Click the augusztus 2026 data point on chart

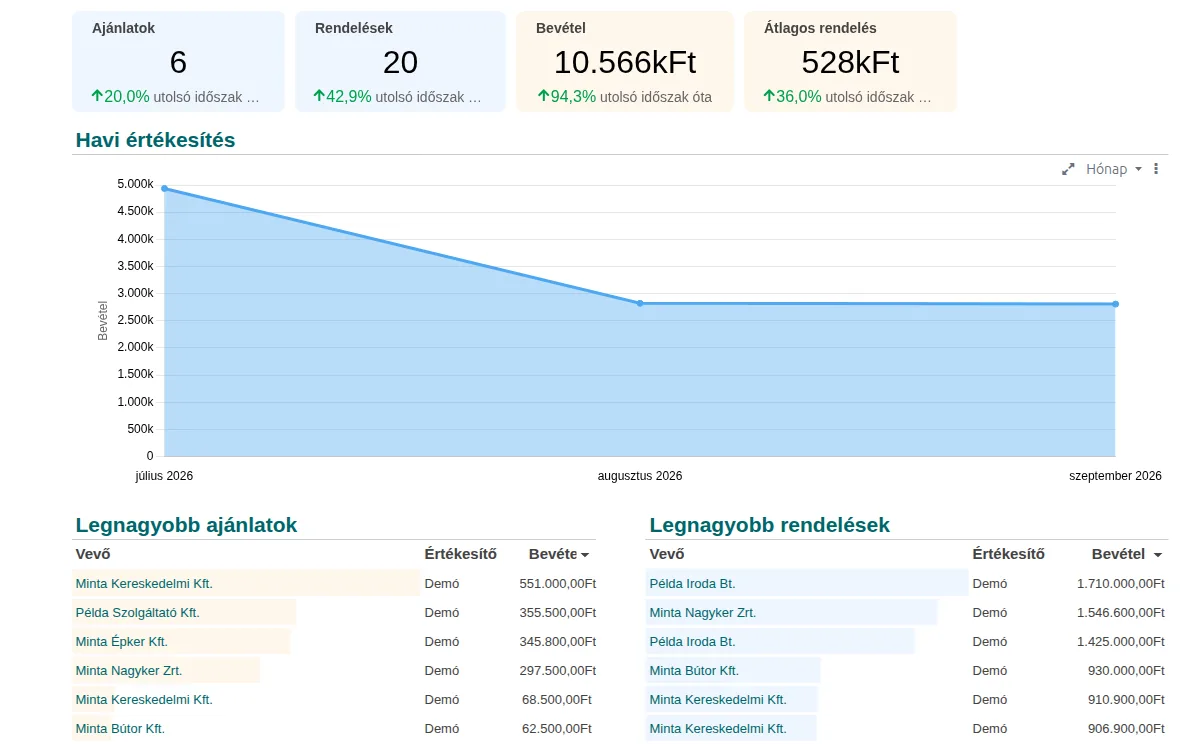640,303
